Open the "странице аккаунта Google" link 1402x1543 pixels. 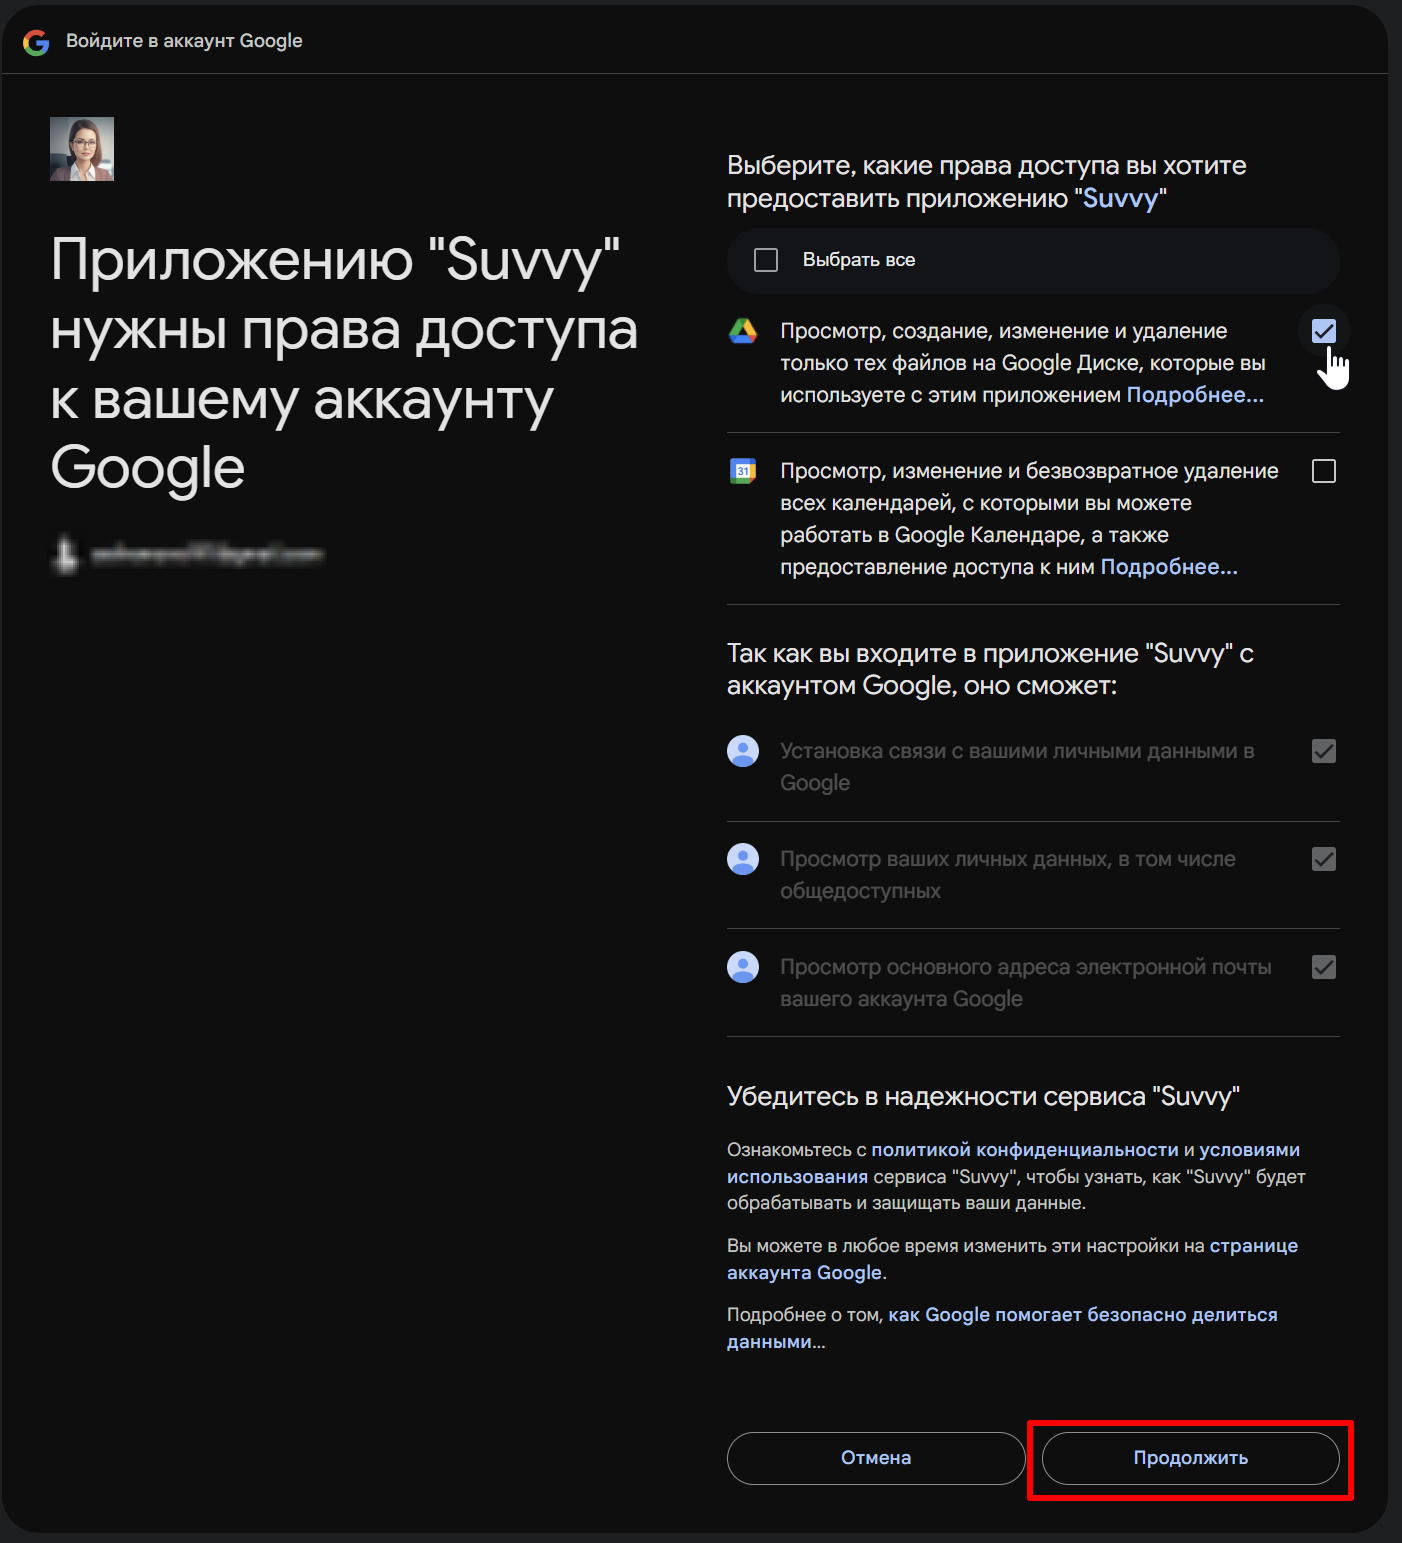(1012, 1259)
